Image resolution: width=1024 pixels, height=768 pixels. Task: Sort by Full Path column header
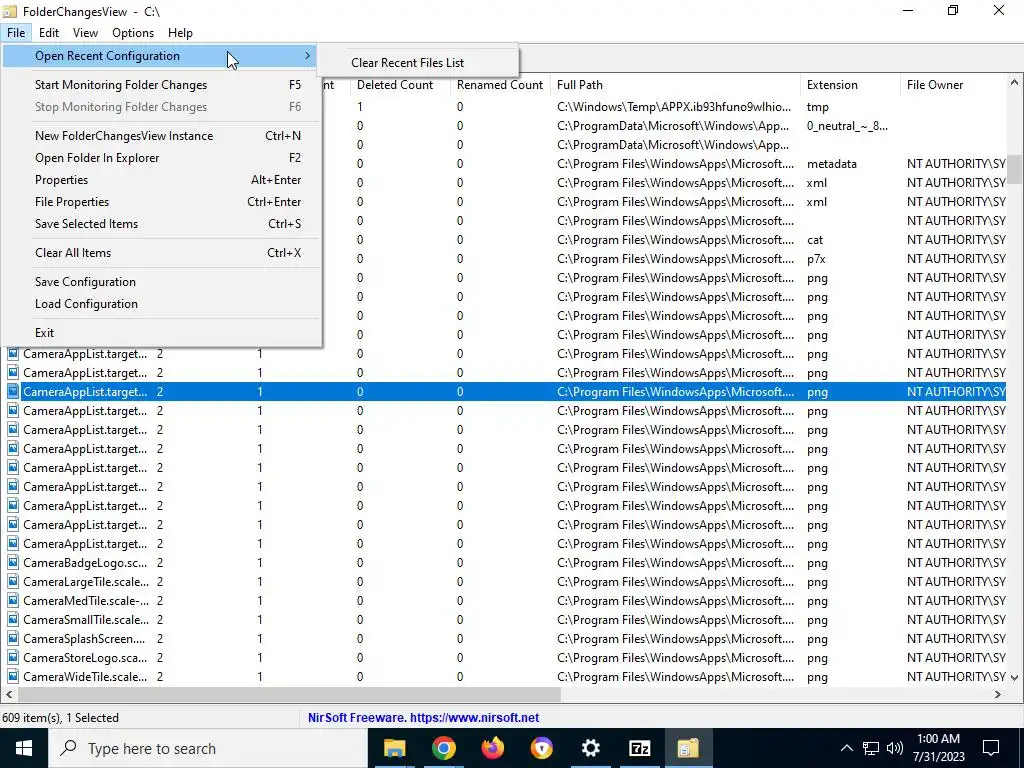[675, 85]
